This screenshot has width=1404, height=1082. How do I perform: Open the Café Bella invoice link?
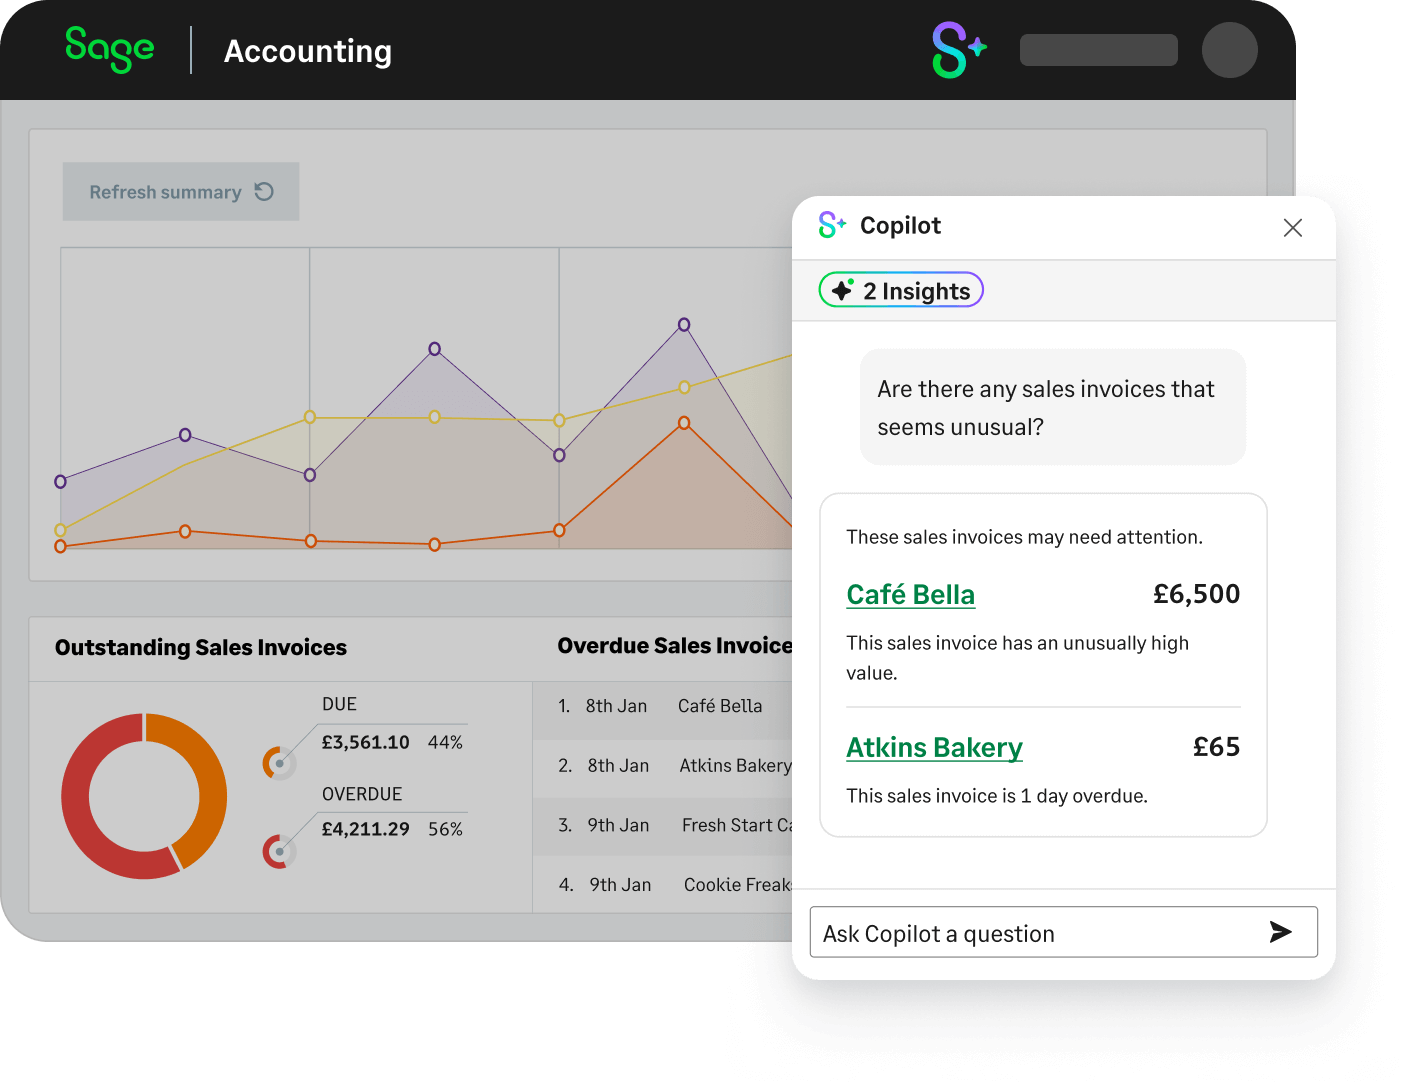910,594
